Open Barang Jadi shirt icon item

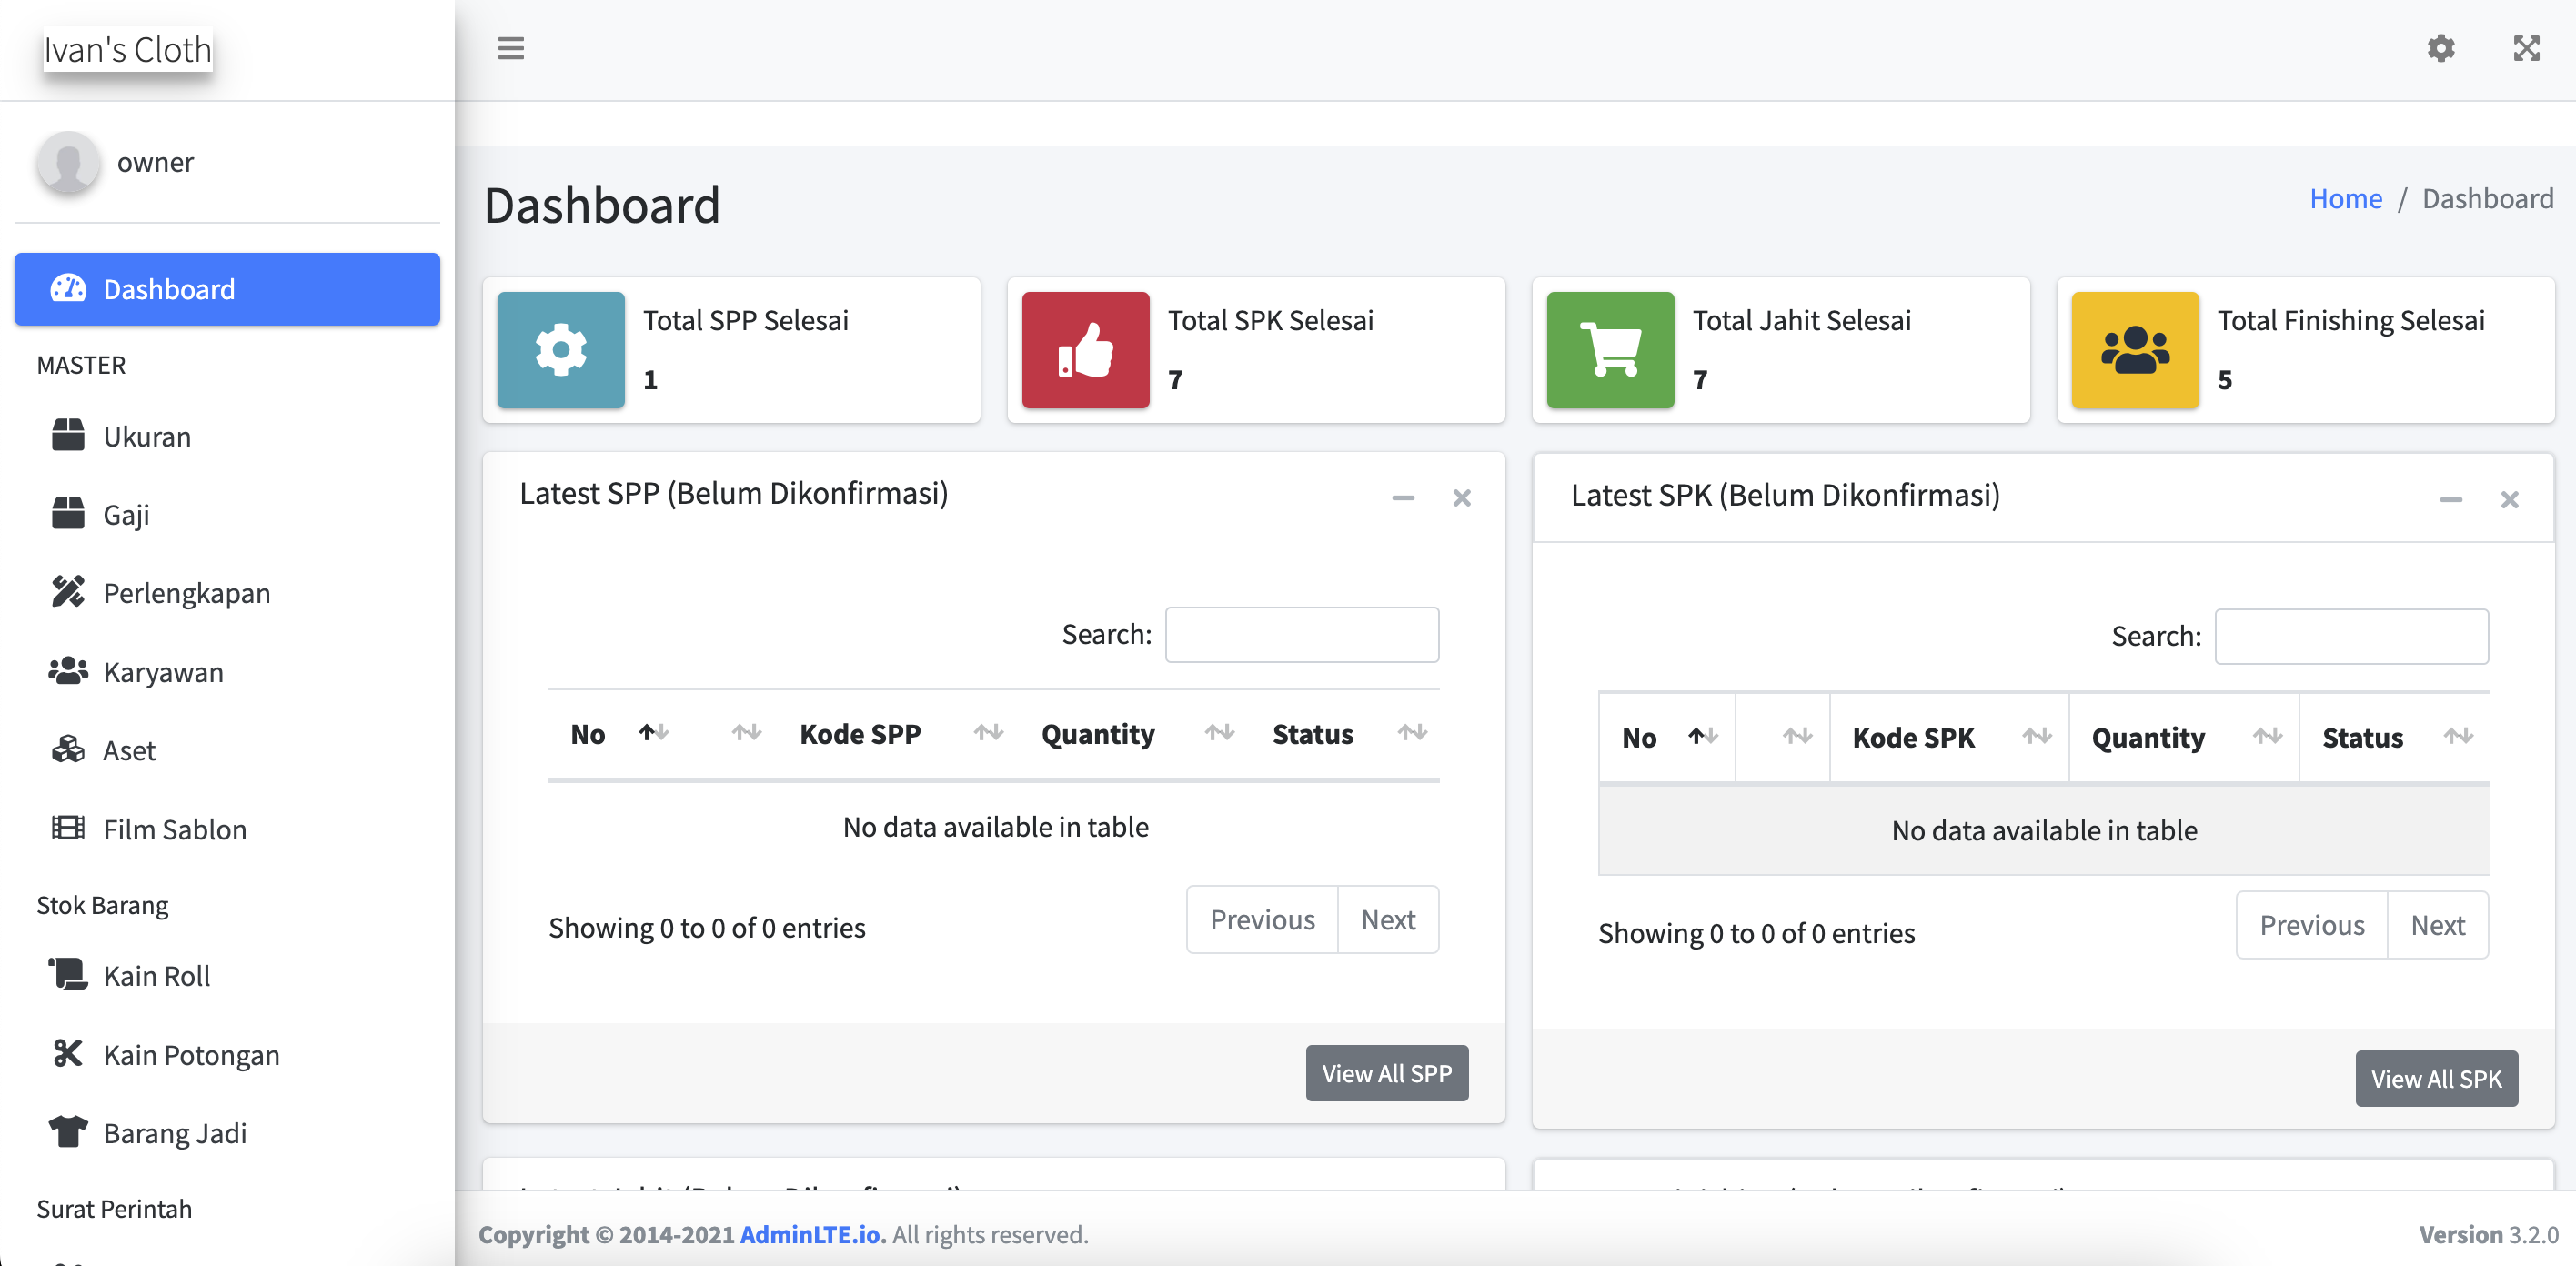pyautogui.click(x=174, y=1132)
